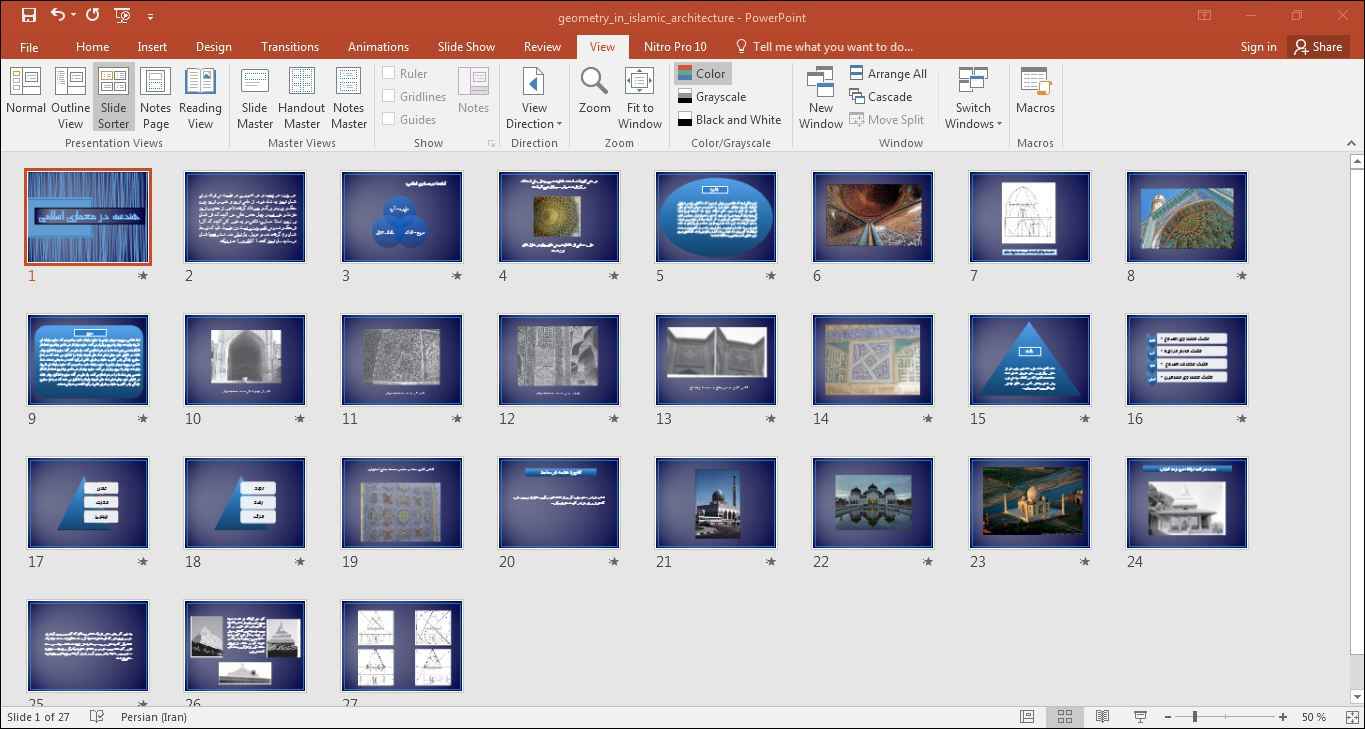The height and width of the screenshot is (729, 1365).
Task: Open Slide Master view
Action: point(255,96)
